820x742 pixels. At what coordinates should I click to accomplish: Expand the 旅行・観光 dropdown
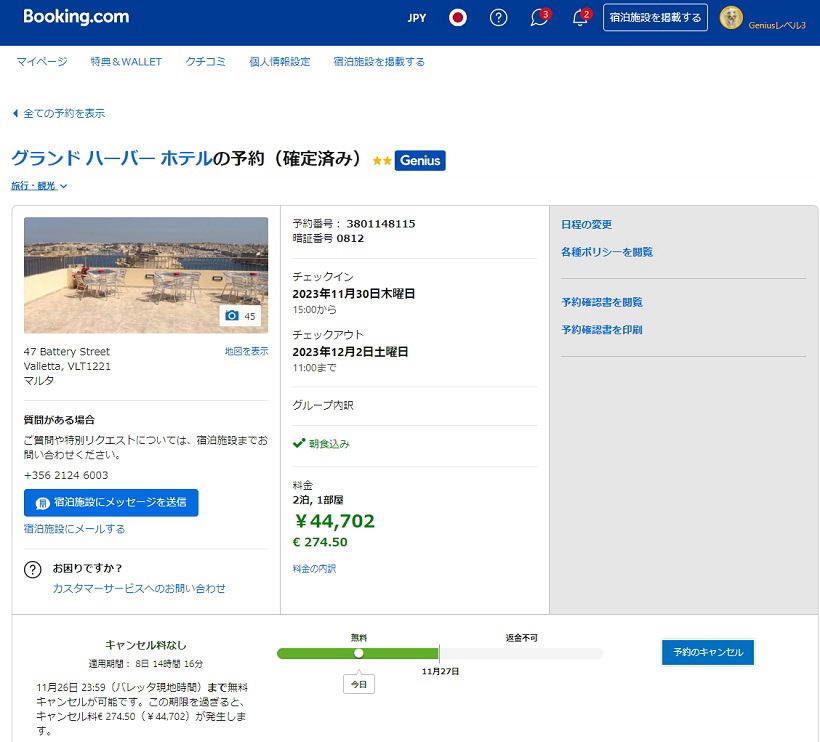pos(39,186)
